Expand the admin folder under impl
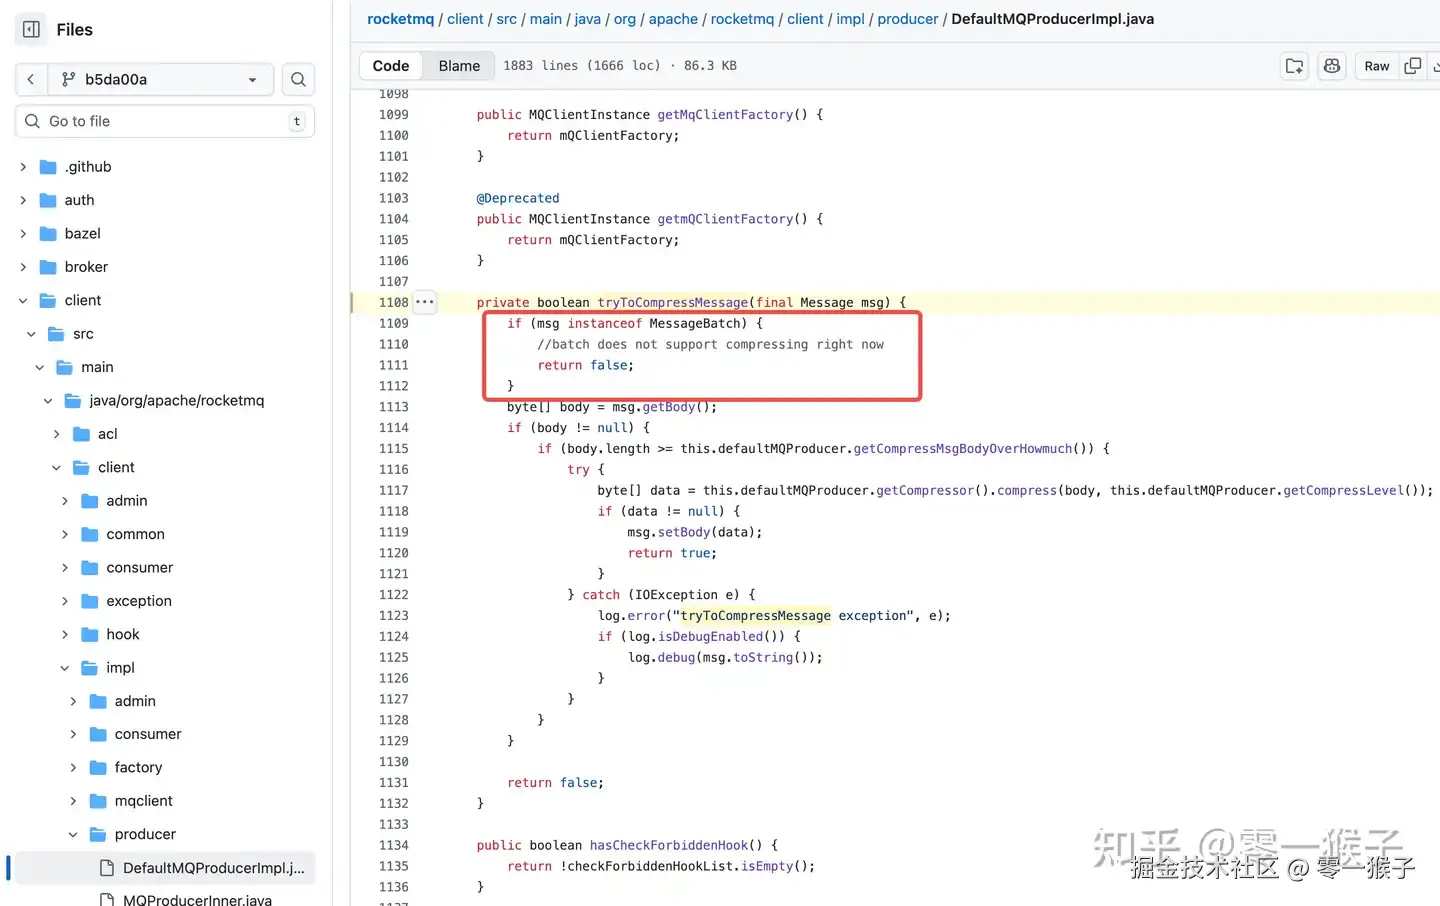Screen dimensions: 1440x906 pyautogui.click(x=73, y=701)
